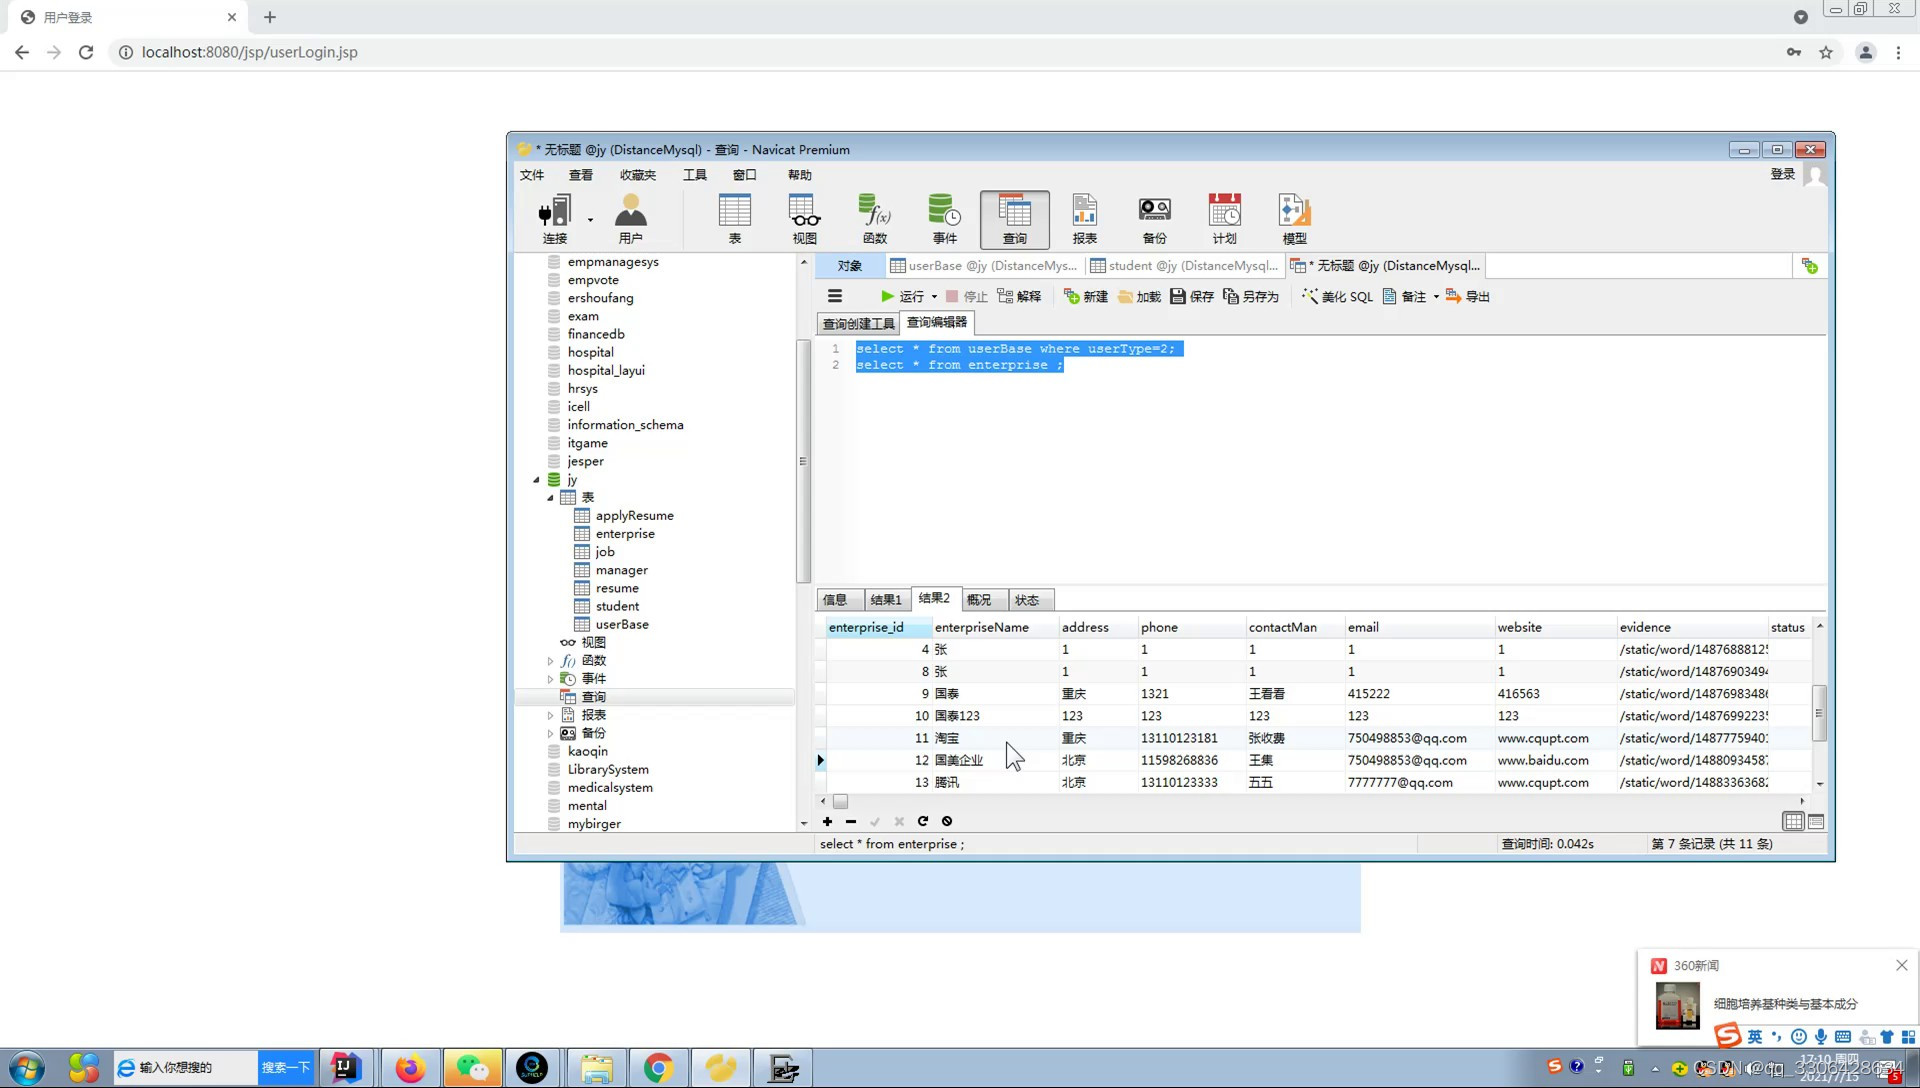The height and width of the screenshot is (1088, 1920).
Task: Switch to form view icon in results
Action: click(1816, 821)
